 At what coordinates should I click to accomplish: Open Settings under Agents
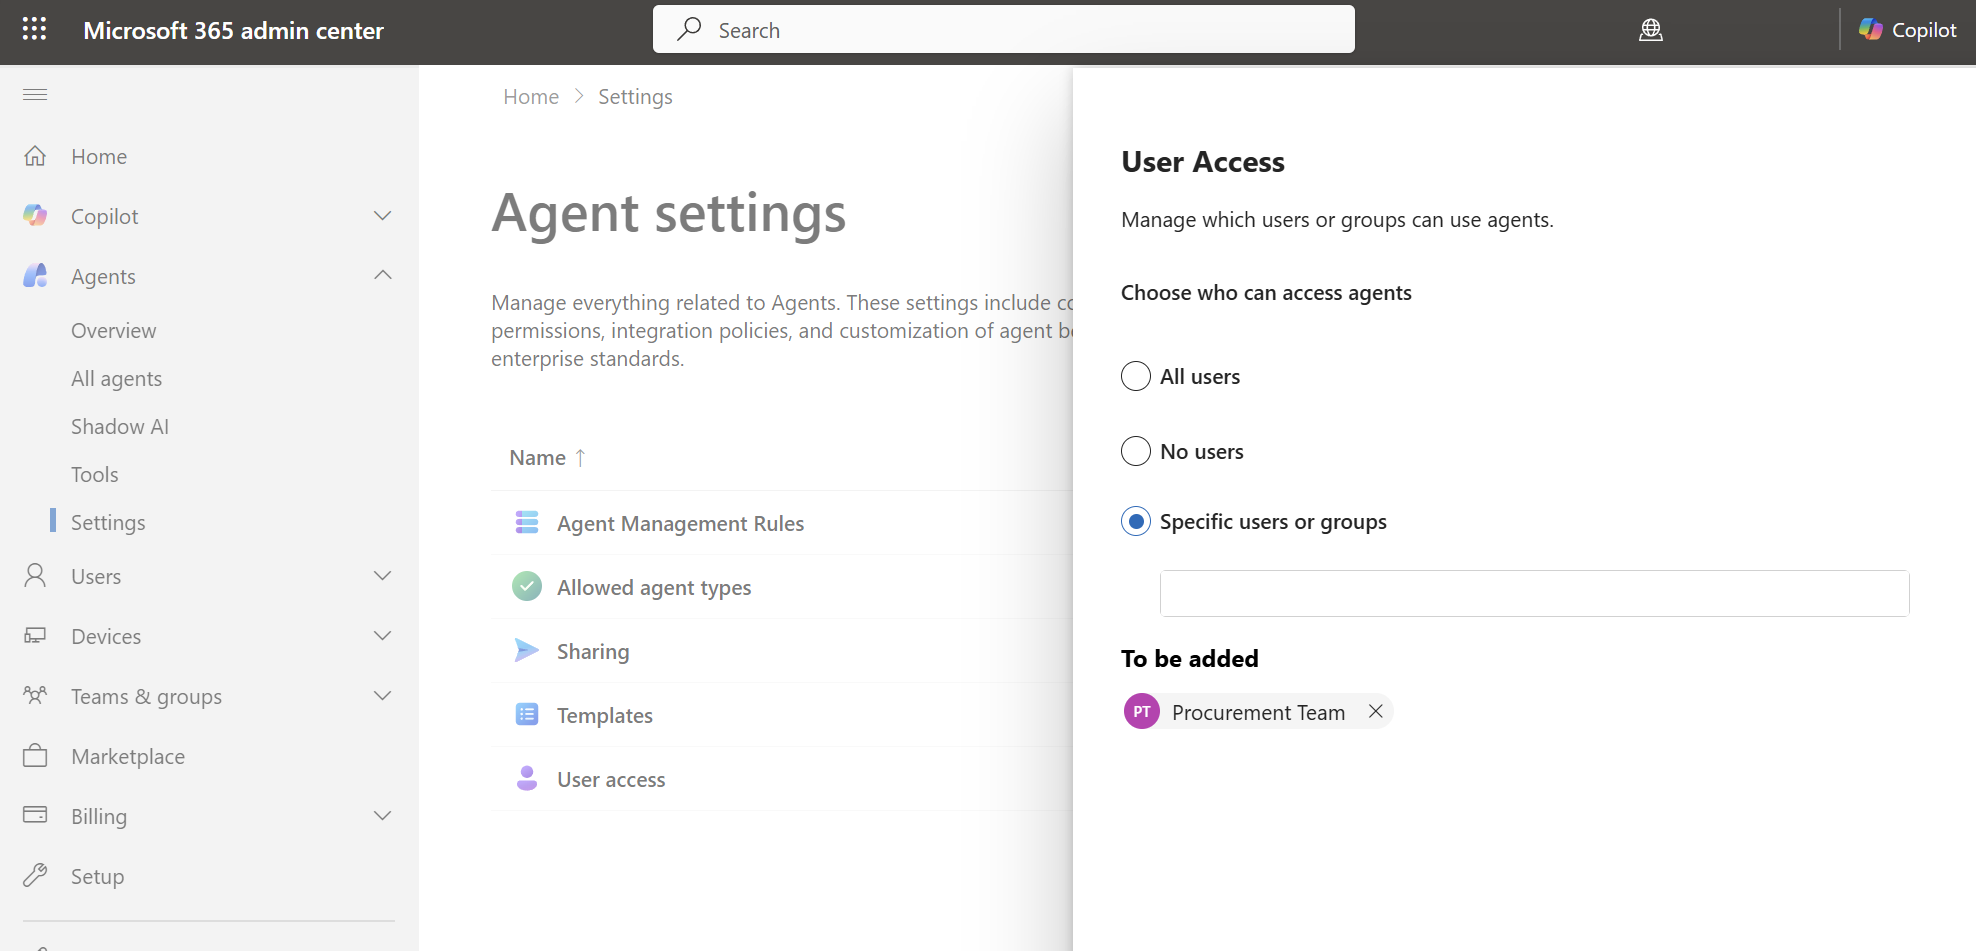(108, 523)
